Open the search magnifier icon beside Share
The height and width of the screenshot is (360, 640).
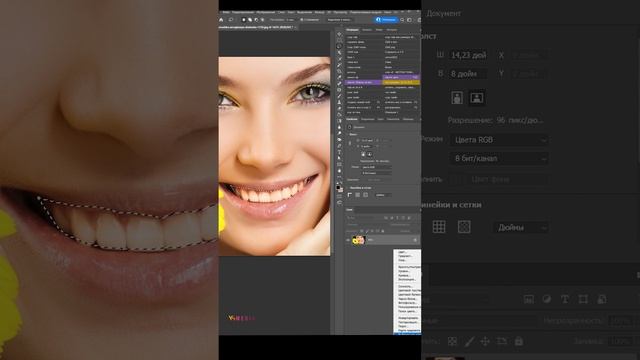(x=402, y=20)
